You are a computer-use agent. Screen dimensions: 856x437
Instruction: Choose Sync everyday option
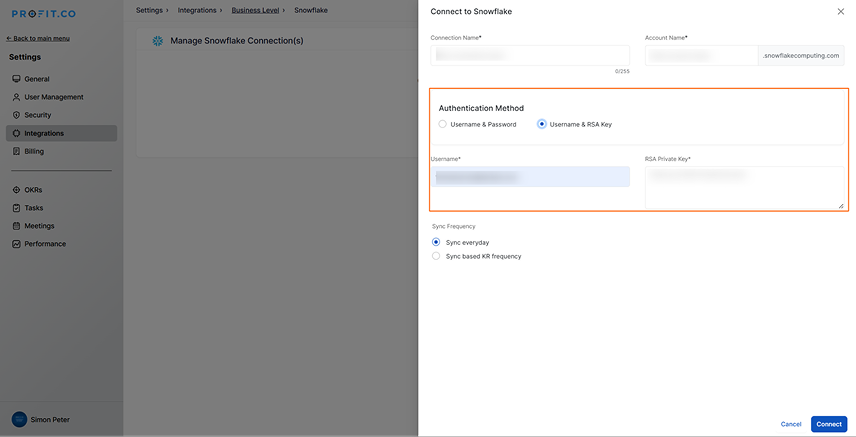coord(436,242)
